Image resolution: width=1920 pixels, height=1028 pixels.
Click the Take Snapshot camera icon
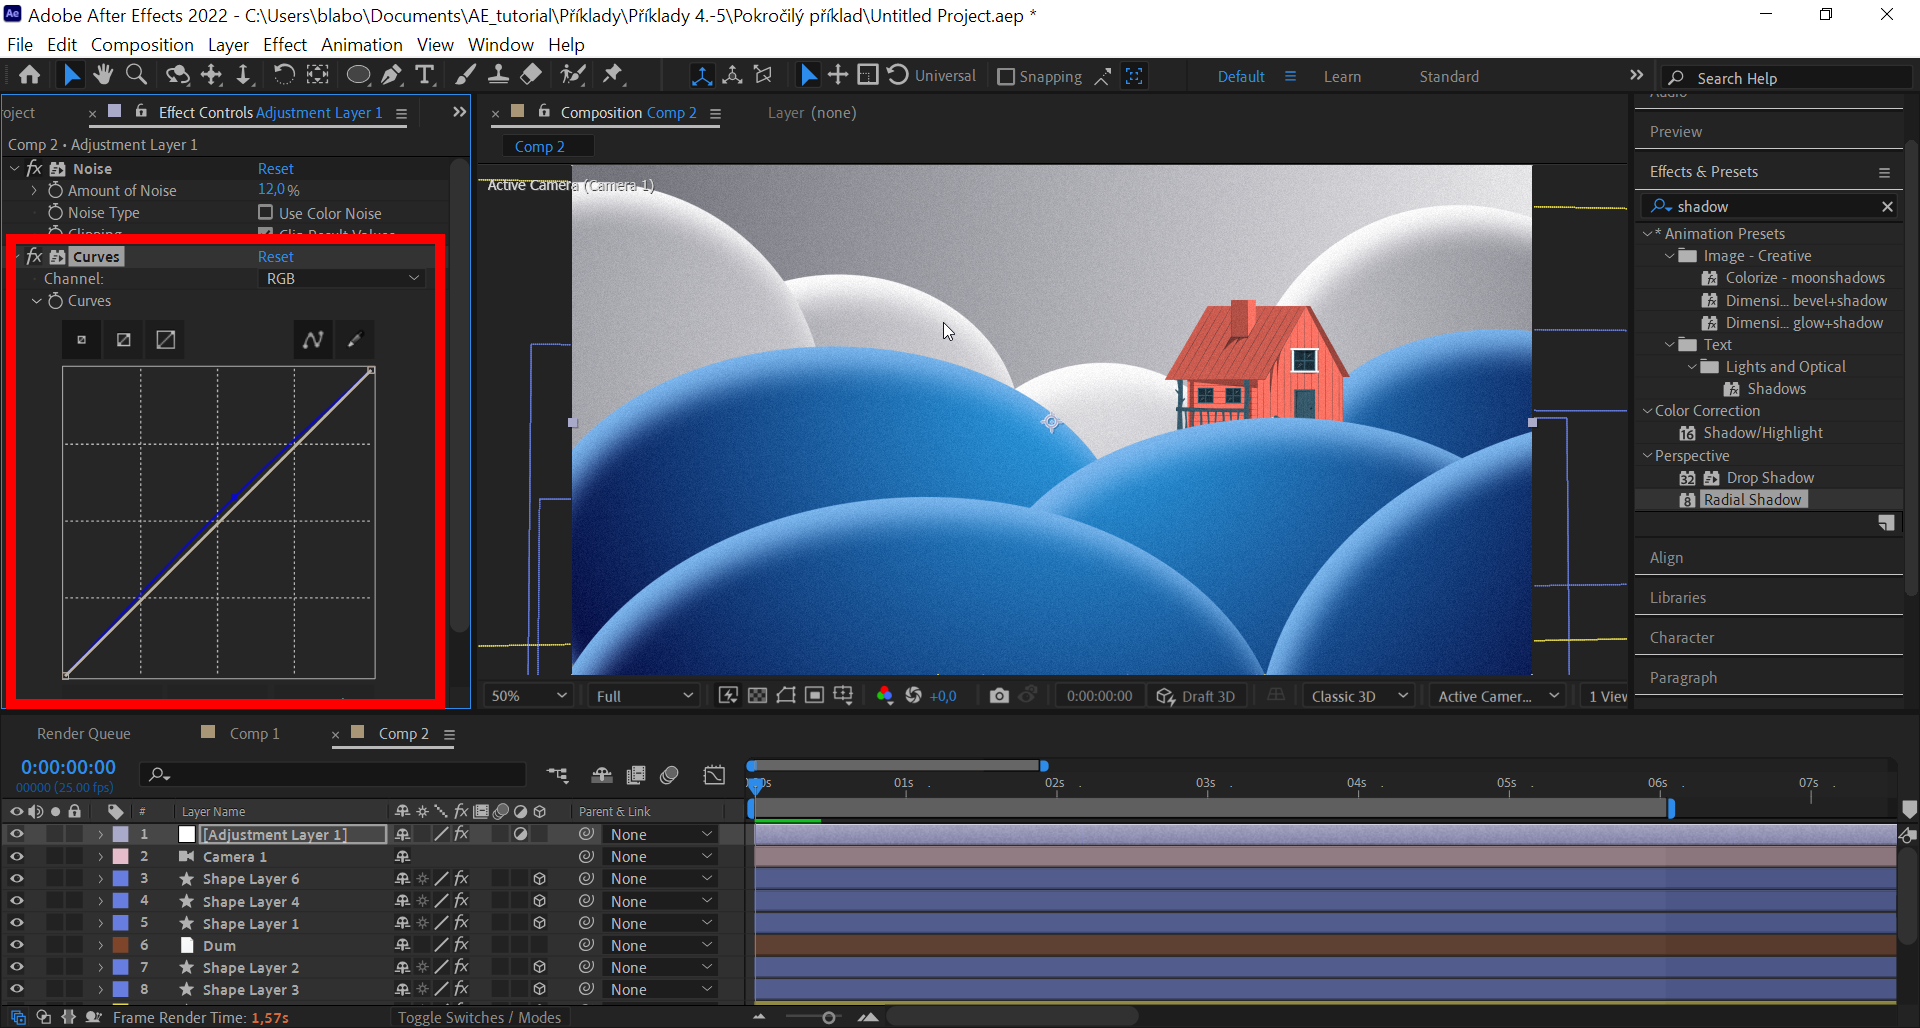[x=999, y=695]
